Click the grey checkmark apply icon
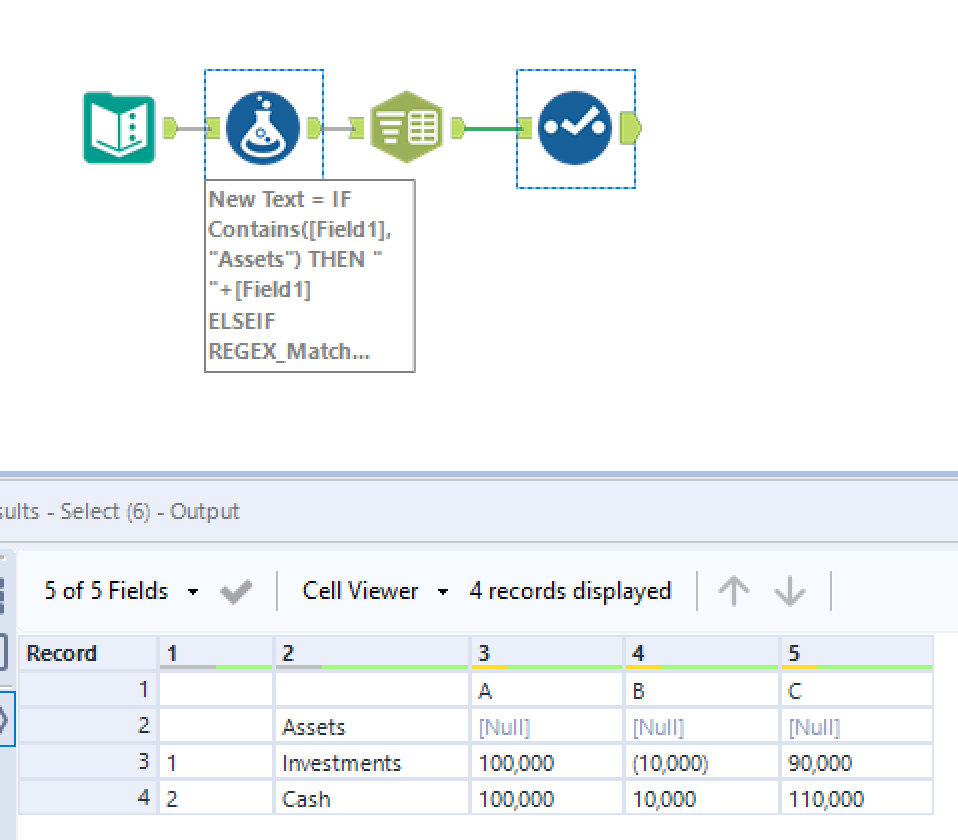 point(236,592)
